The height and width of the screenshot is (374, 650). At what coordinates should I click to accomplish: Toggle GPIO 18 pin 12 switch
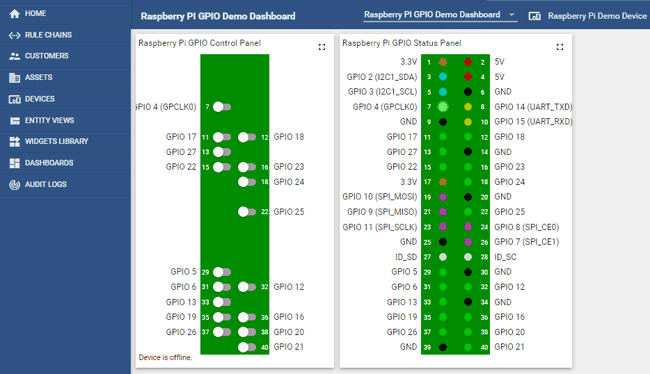point(247,137)
